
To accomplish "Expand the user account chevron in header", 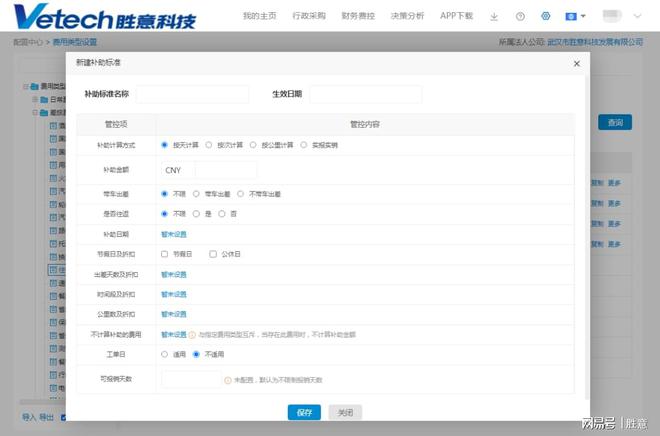I will (637, 16).
